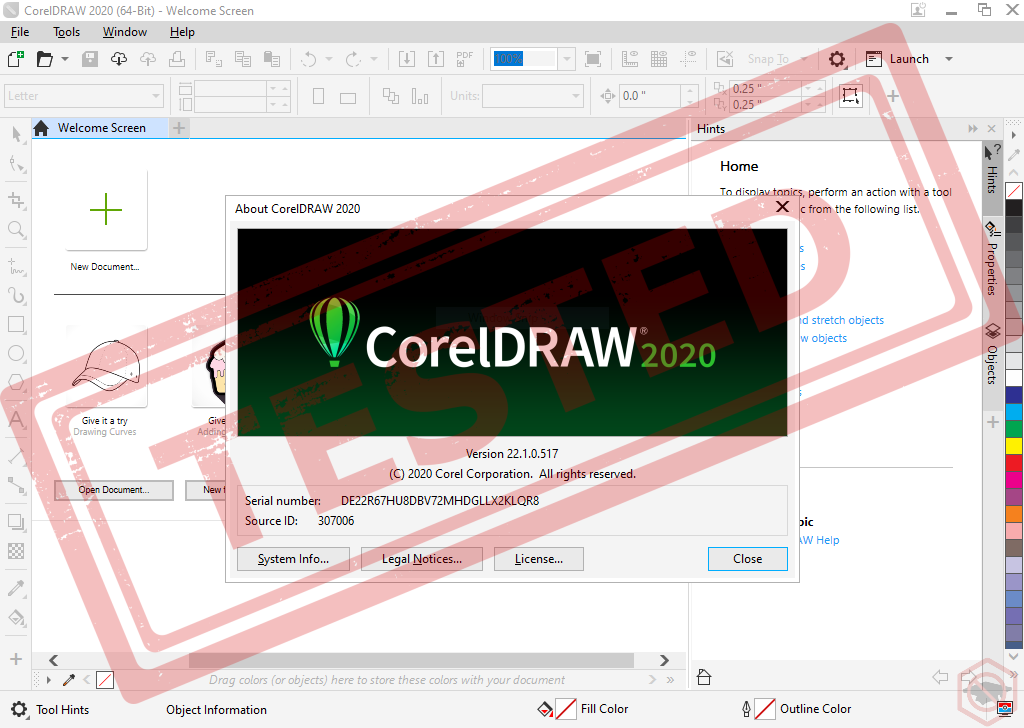Screen dimensions: 1024x728
Task: Add a new tab with plus button
Action: 179,128
